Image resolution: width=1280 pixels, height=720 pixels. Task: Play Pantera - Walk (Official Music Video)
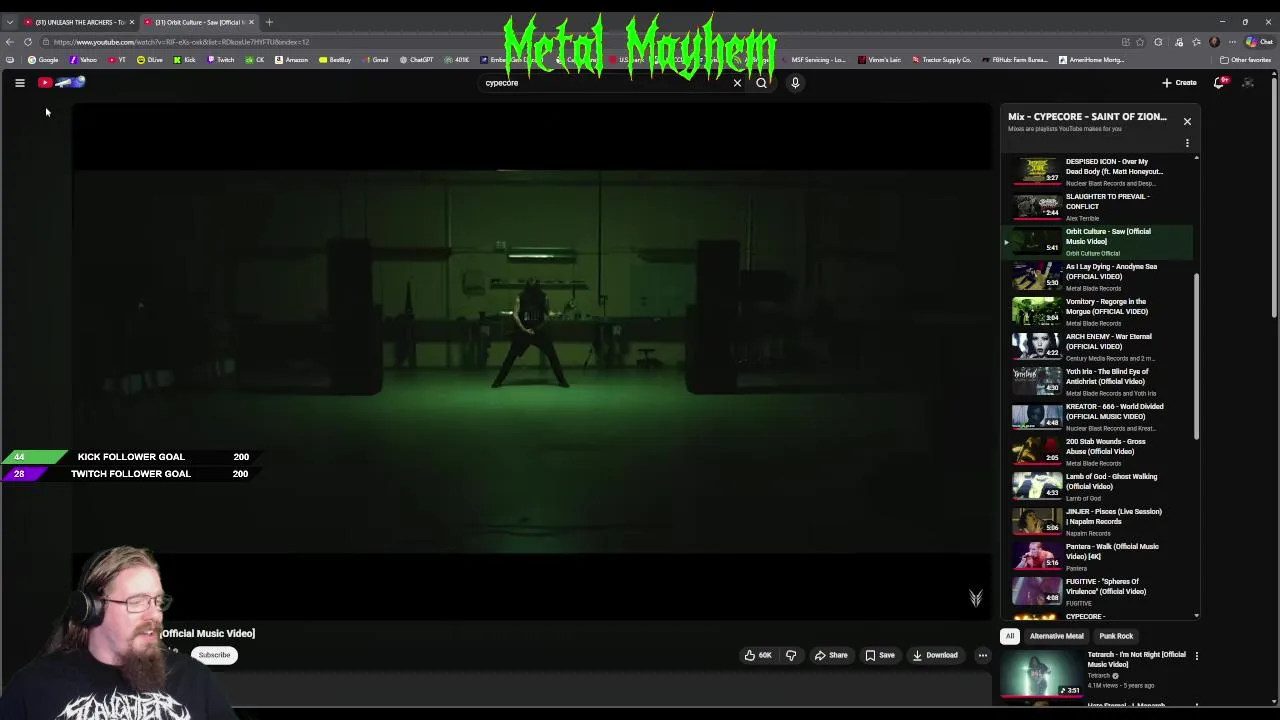tap(1098, 556)
